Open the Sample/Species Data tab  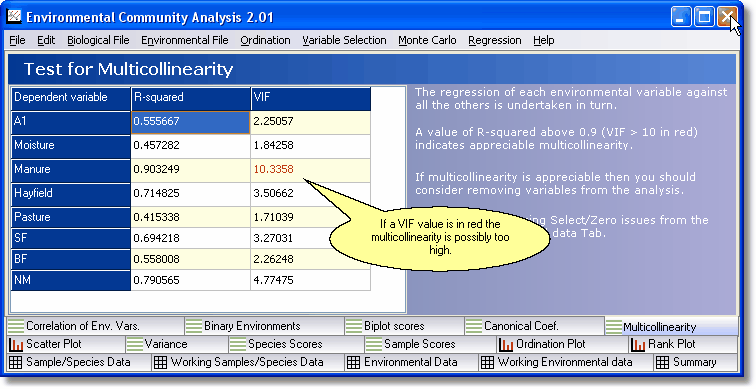pyautogui.click(x=79, y=362)
